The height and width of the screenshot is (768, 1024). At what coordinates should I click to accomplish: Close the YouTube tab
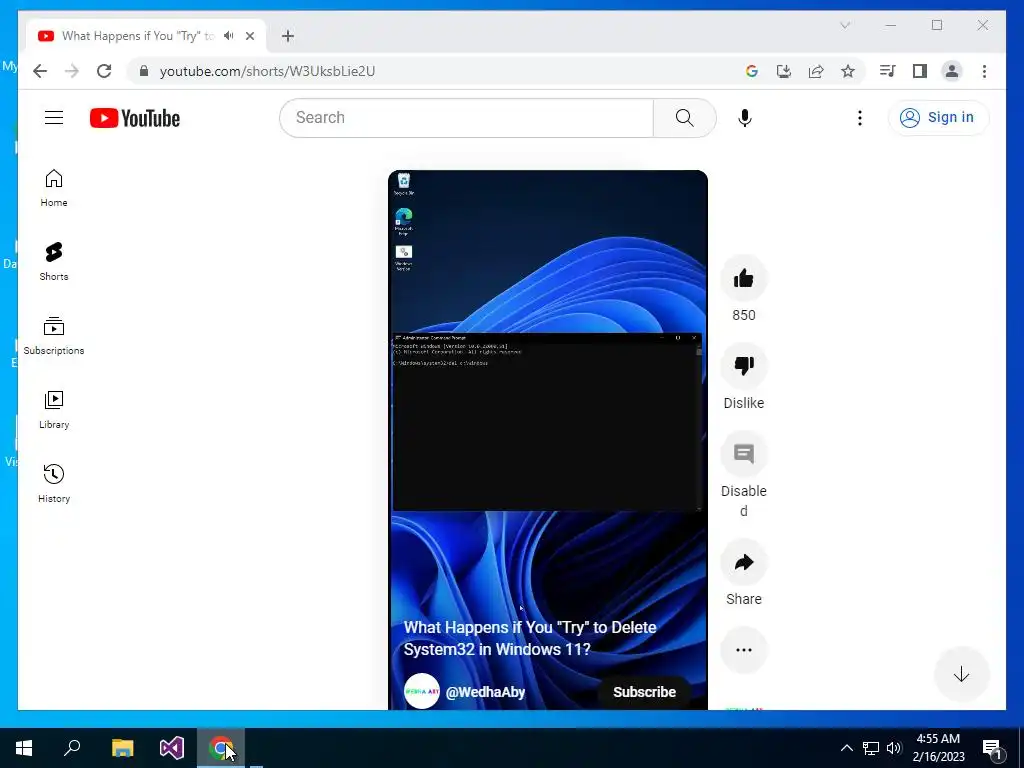point(249,36)
